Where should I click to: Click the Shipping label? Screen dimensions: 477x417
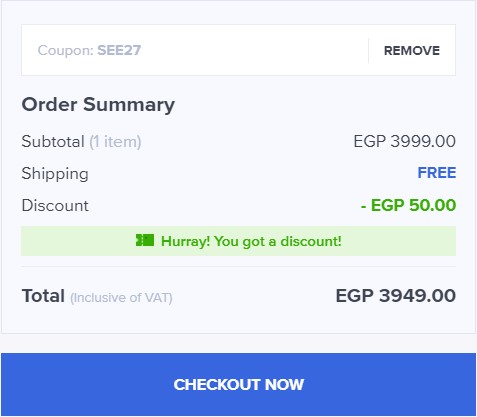[x=55, y=174]
